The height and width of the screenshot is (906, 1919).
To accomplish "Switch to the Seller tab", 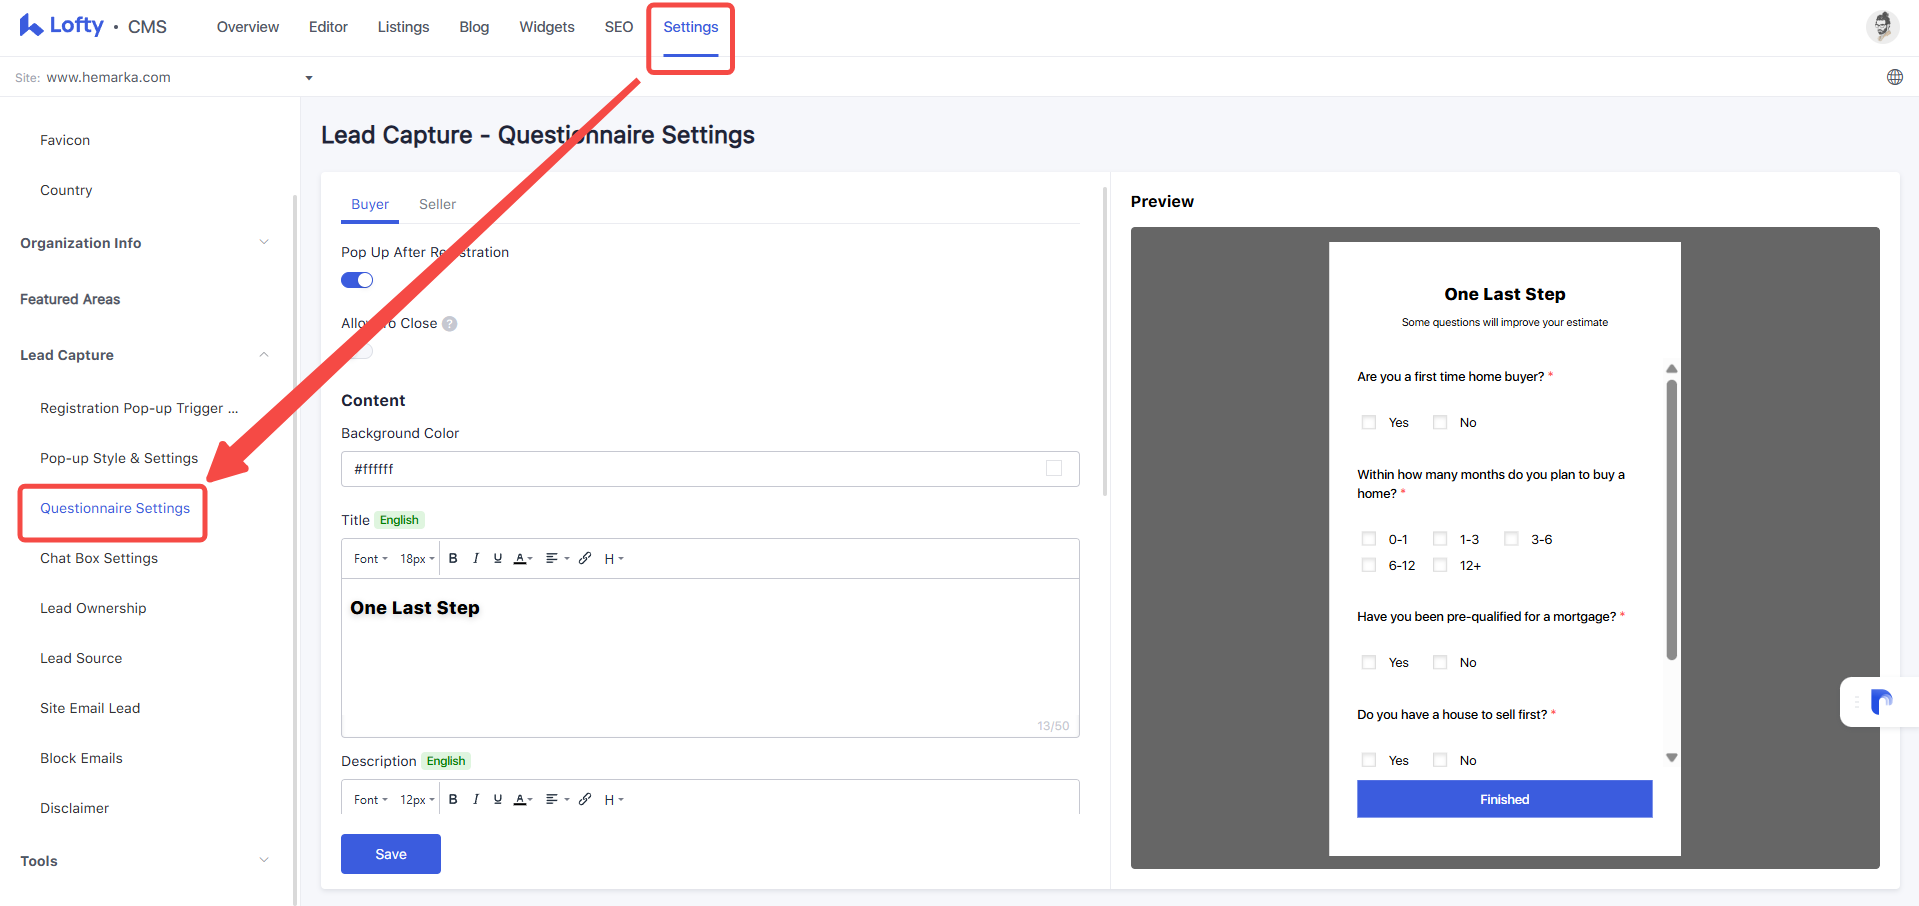I will (437, 204).
